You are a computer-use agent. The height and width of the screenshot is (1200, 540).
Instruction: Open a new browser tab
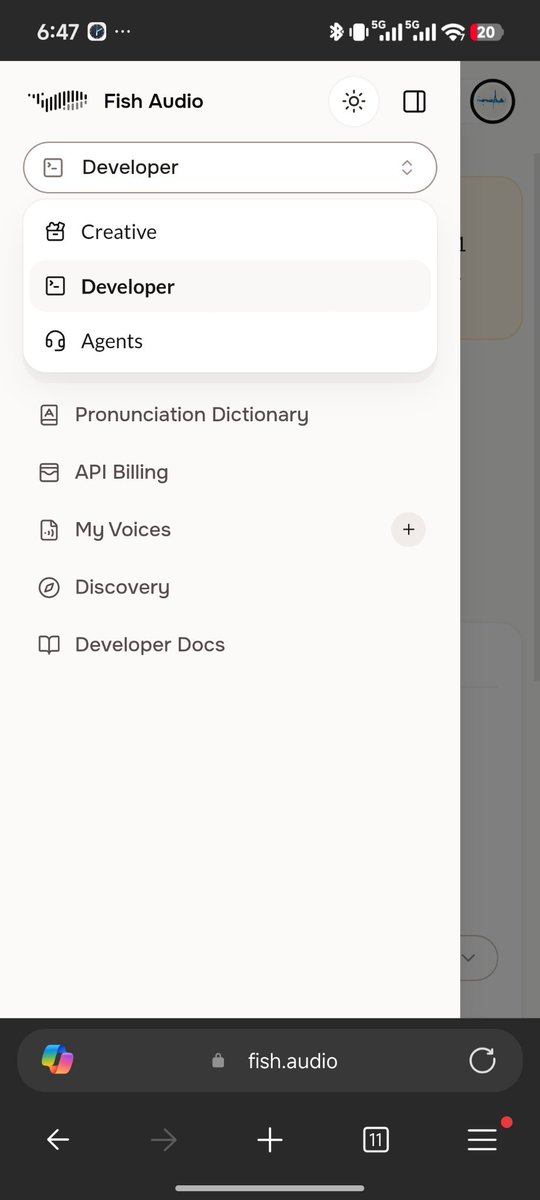(x=270, y=1139)
